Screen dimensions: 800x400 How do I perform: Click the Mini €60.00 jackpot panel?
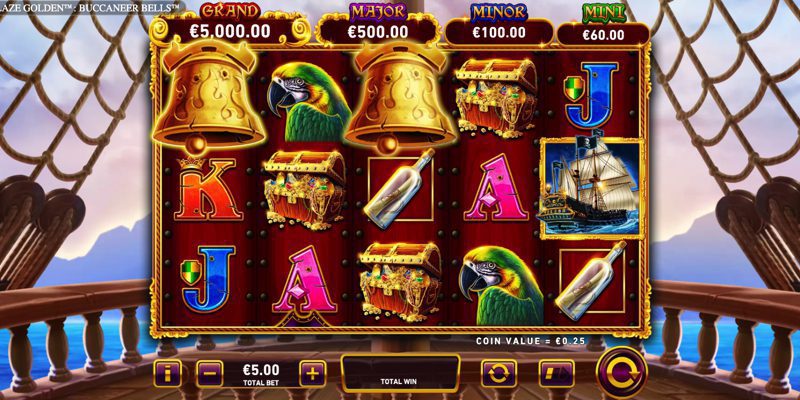pyautogui.click(x=603, y=28)
